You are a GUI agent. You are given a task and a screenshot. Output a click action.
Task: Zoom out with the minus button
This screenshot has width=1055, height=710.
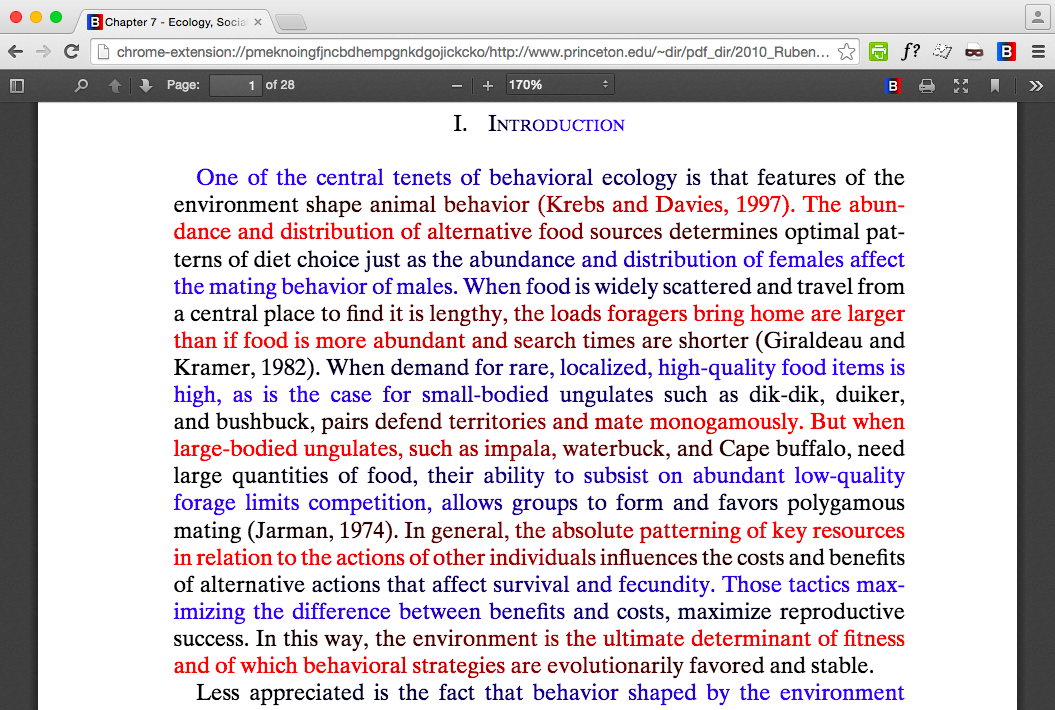(x=457, y=85)
